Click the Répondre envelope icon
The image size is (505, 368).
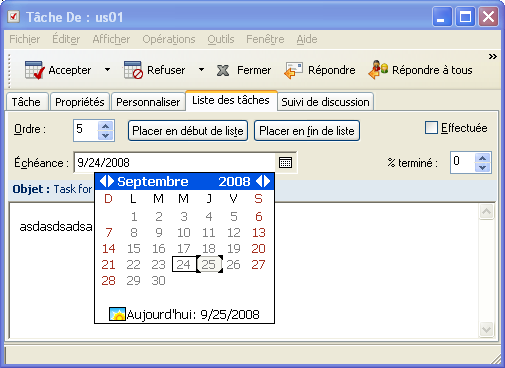[293, 70]
